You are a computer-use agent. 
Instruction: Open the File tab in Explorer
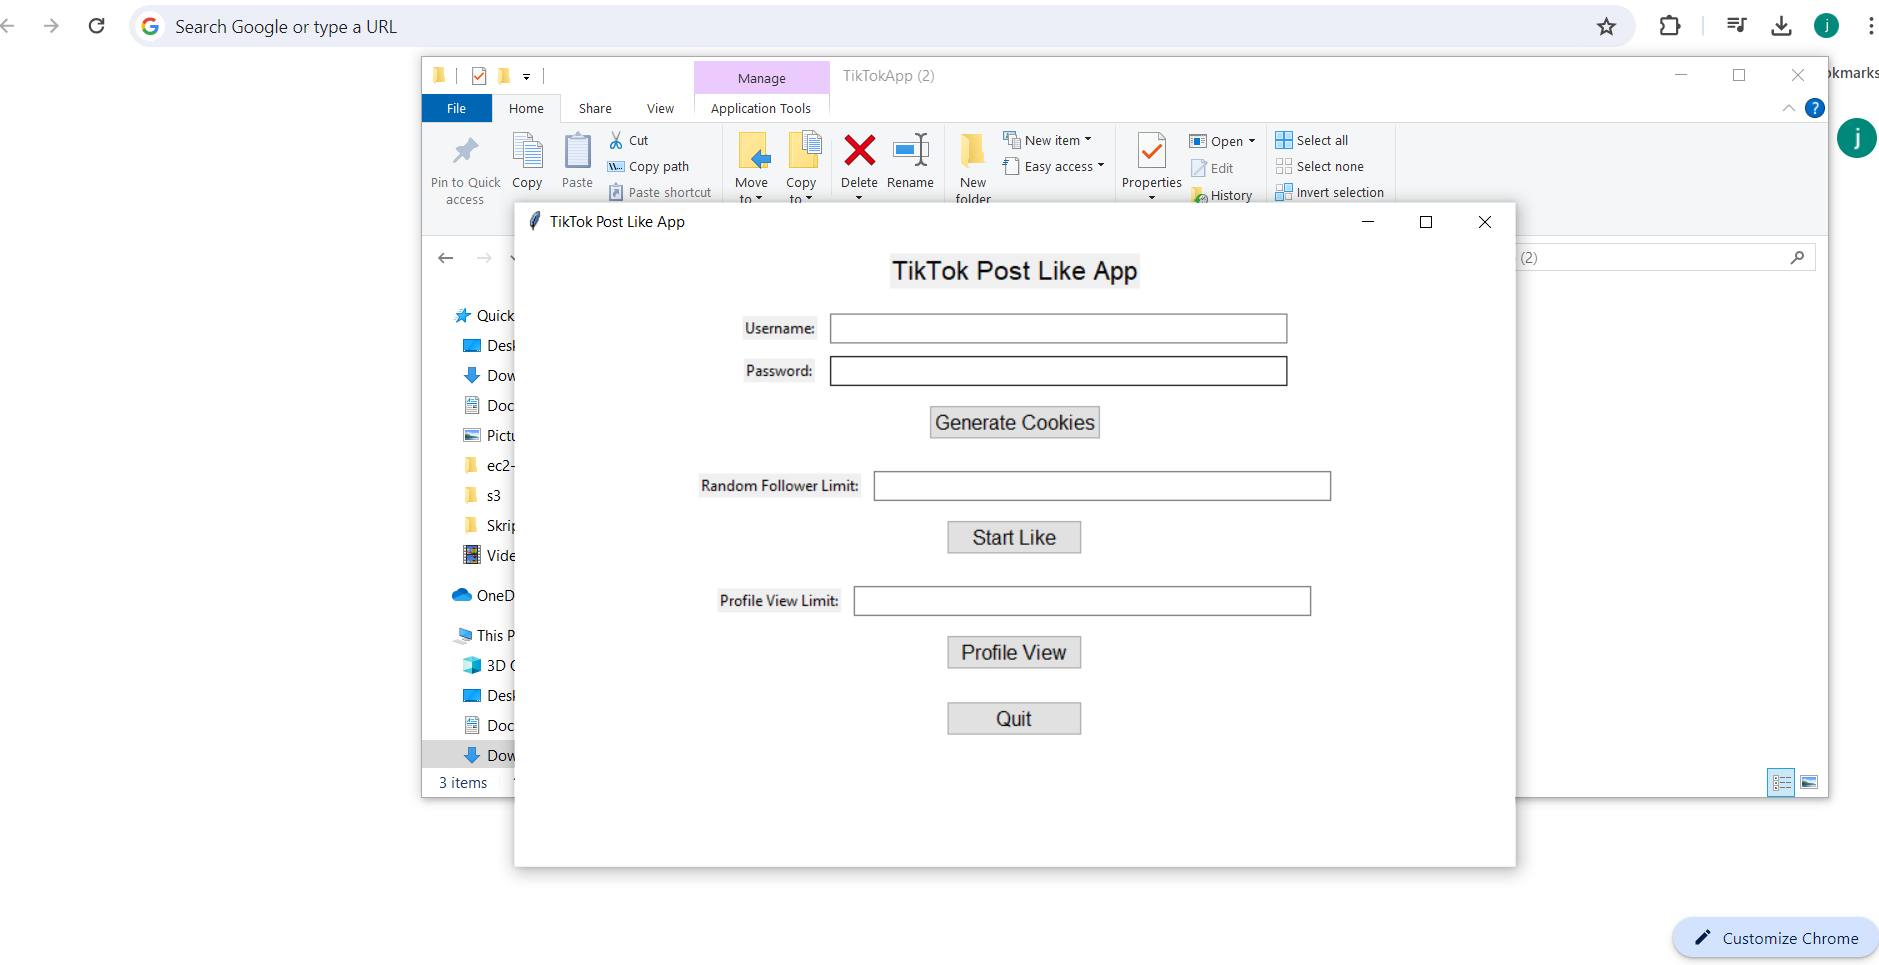[456, 108]
